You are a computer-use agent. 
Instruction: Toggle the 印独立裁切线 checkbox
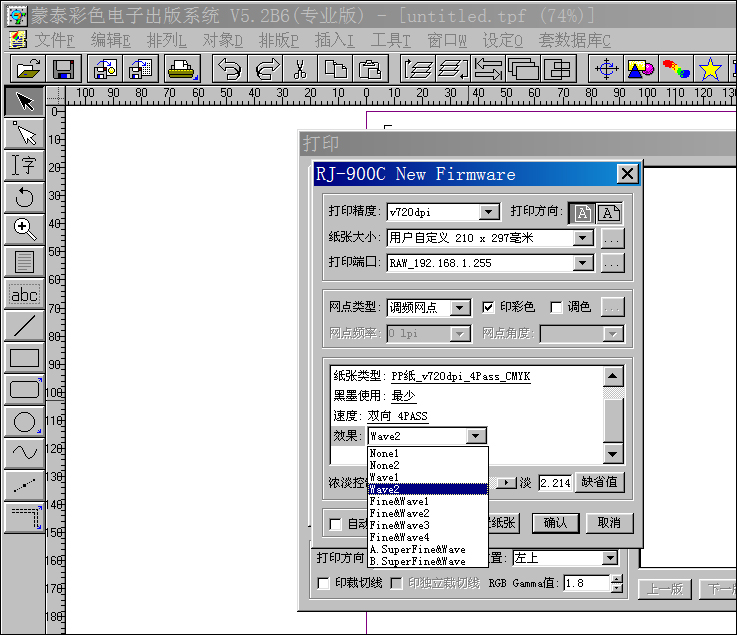397,583
